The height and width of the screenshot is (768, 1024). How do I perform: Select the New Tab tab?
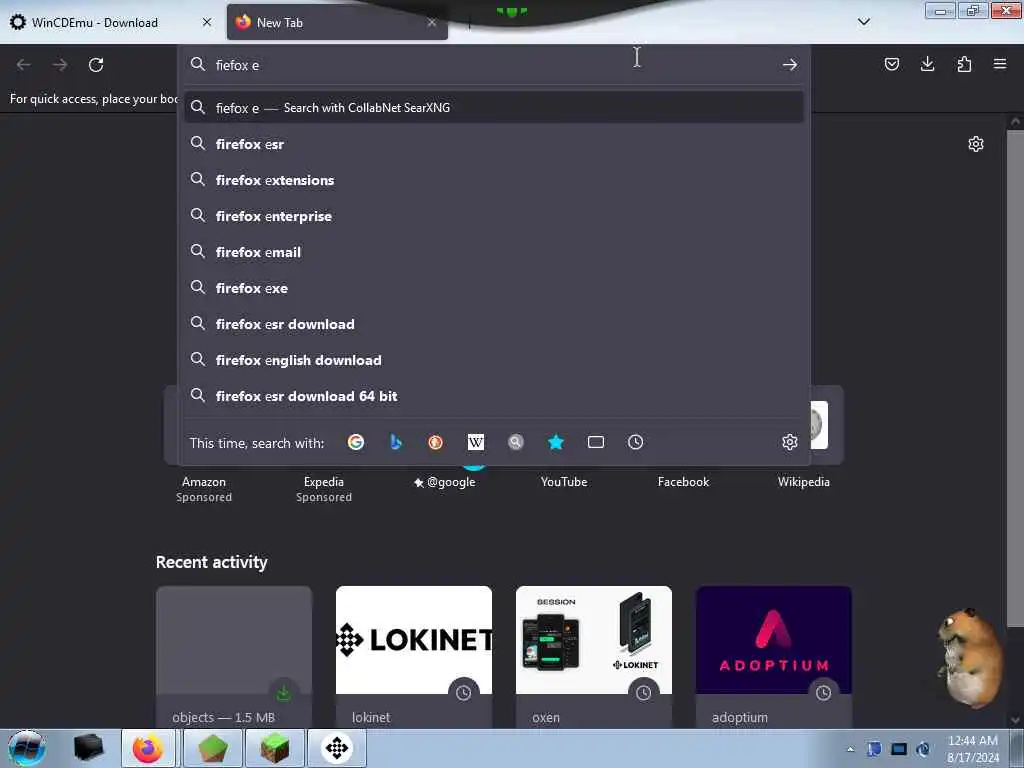pyautogui.click(x=337, y=22)
